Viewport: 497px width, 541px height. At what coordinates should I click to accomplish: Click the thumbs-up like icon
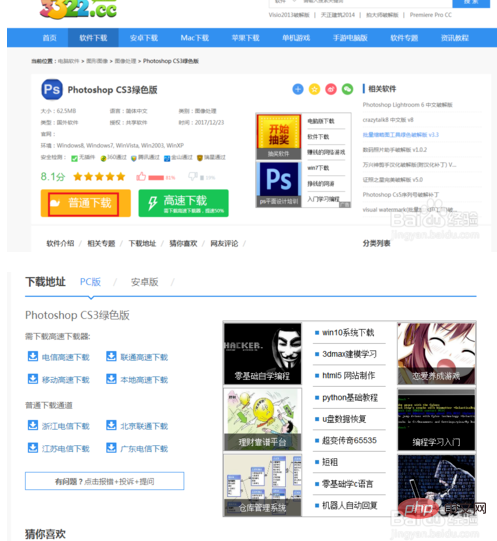[x=141, y=177]
